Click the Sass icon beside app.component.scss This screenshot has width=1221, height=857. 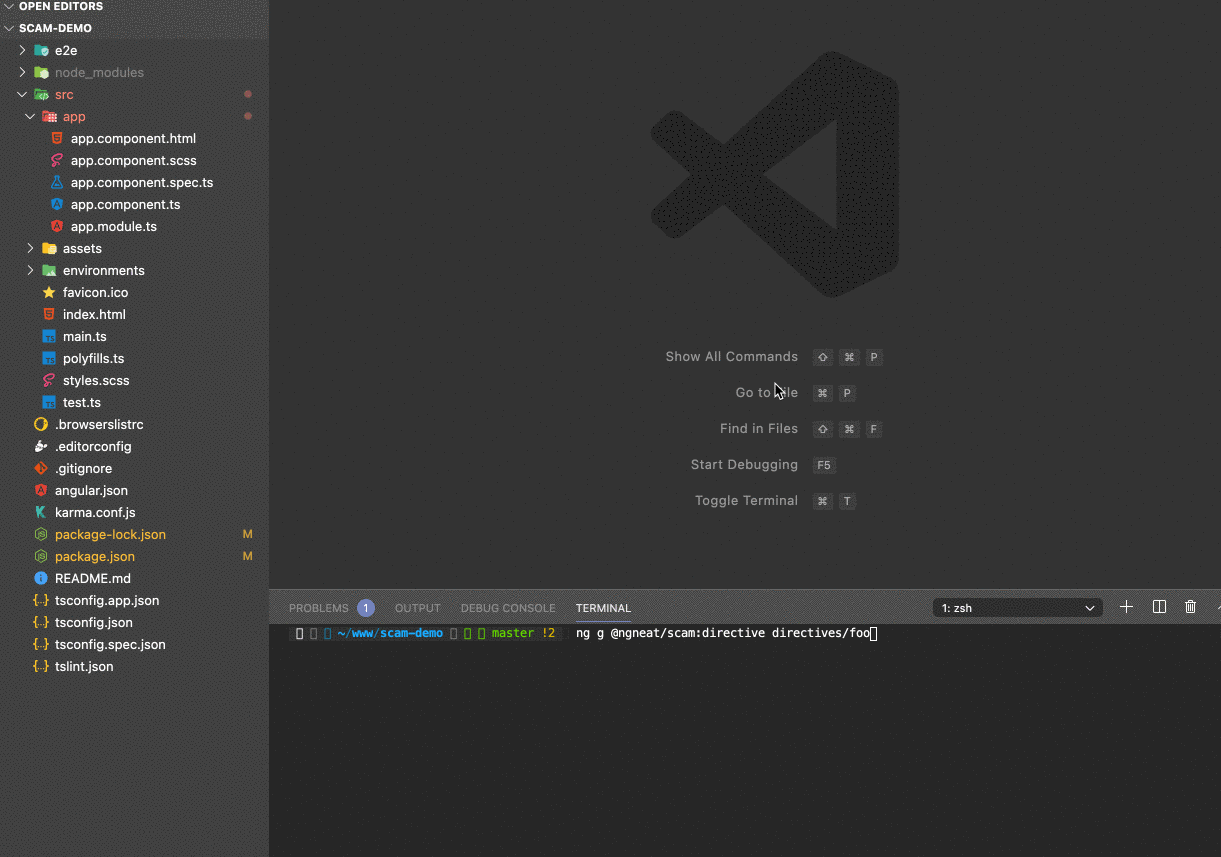pyautogui.click(x=57, y=160)
